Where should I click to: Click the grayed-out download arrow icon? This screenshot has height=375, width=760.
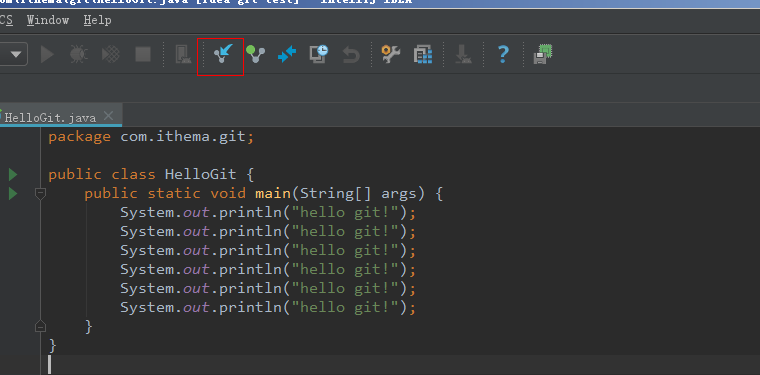(x=463, y=54)
